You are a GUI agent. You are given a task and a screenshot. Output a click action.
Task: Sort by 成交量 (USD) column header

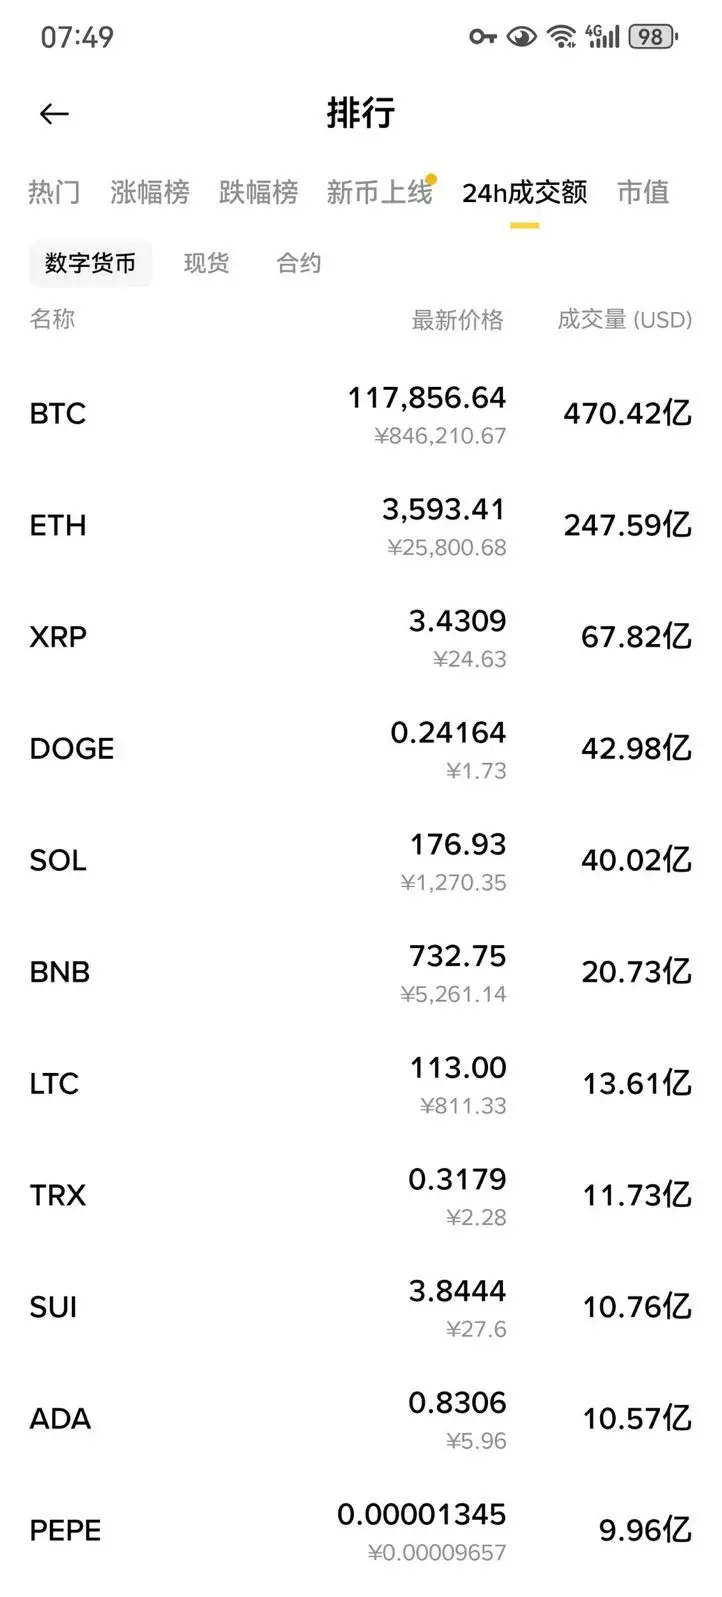click(625, 320)
